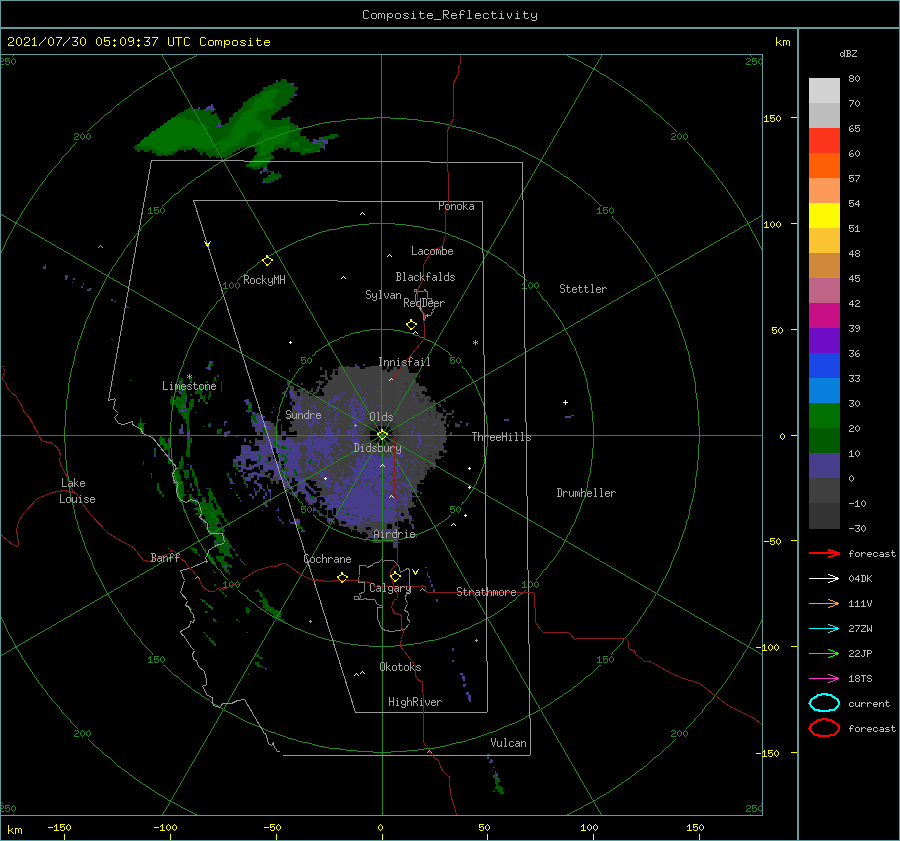Click the Sylvan label
Viewport: 900px width, 841px height.
pyautogui.click(x=383, y=295)
